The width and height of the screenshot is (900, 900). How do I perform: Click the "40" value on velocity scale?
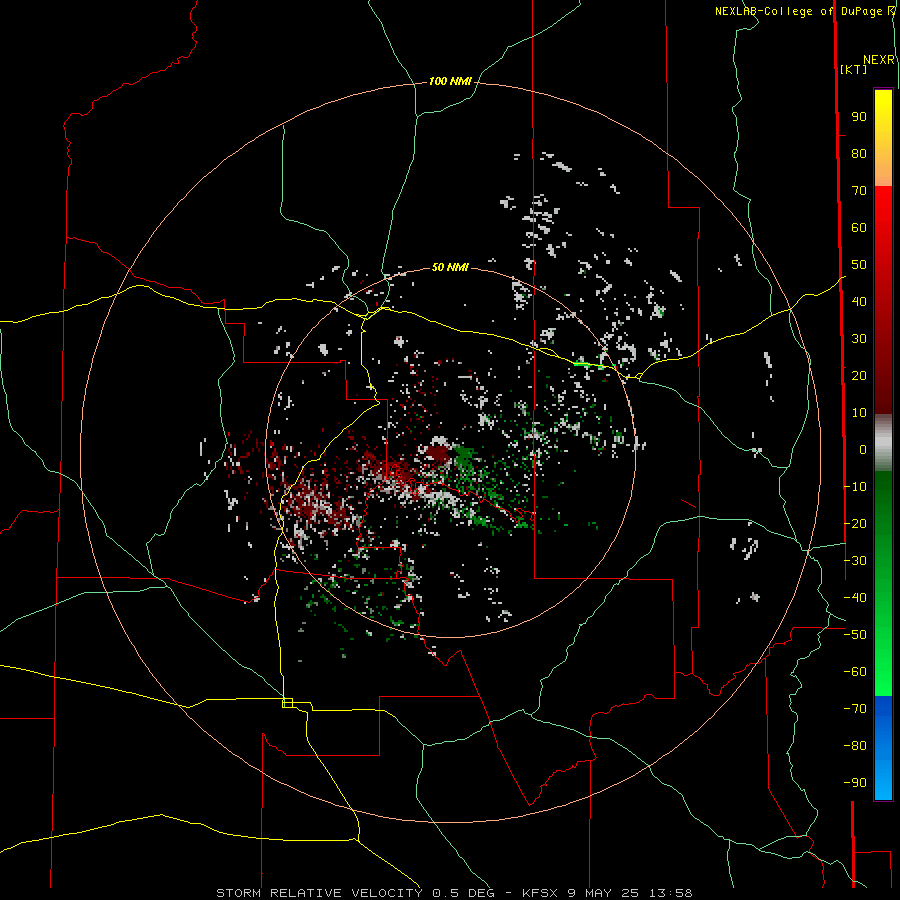coord(859,302)
